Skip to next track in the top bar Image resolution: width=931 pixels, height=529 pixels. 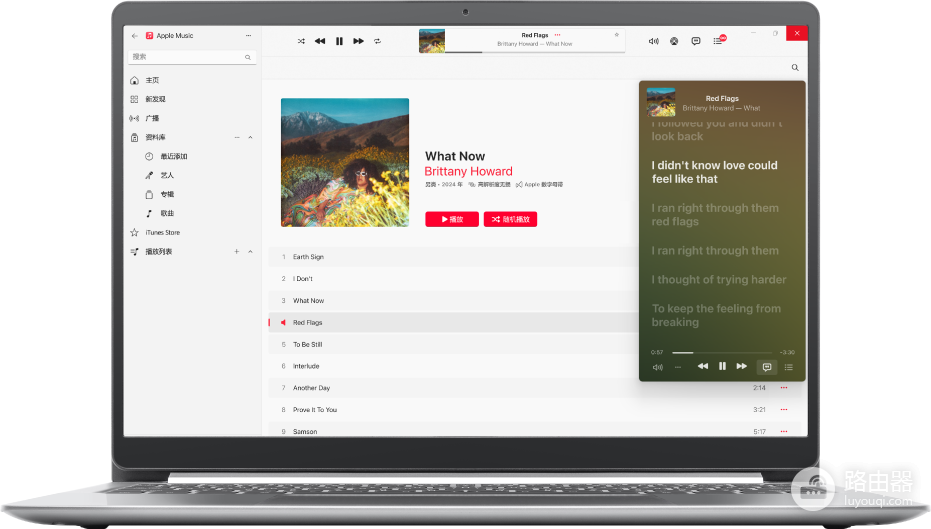pos(358,41)
